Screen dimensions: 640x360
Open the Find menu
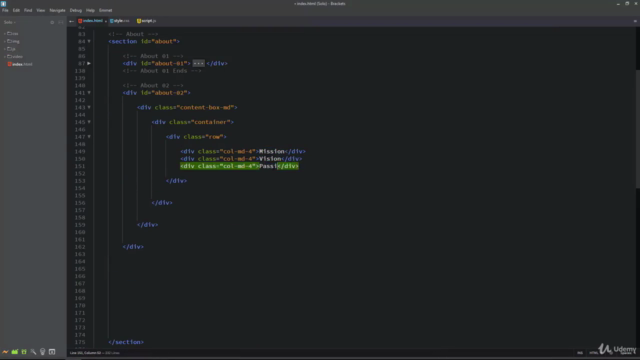(28, 10)
